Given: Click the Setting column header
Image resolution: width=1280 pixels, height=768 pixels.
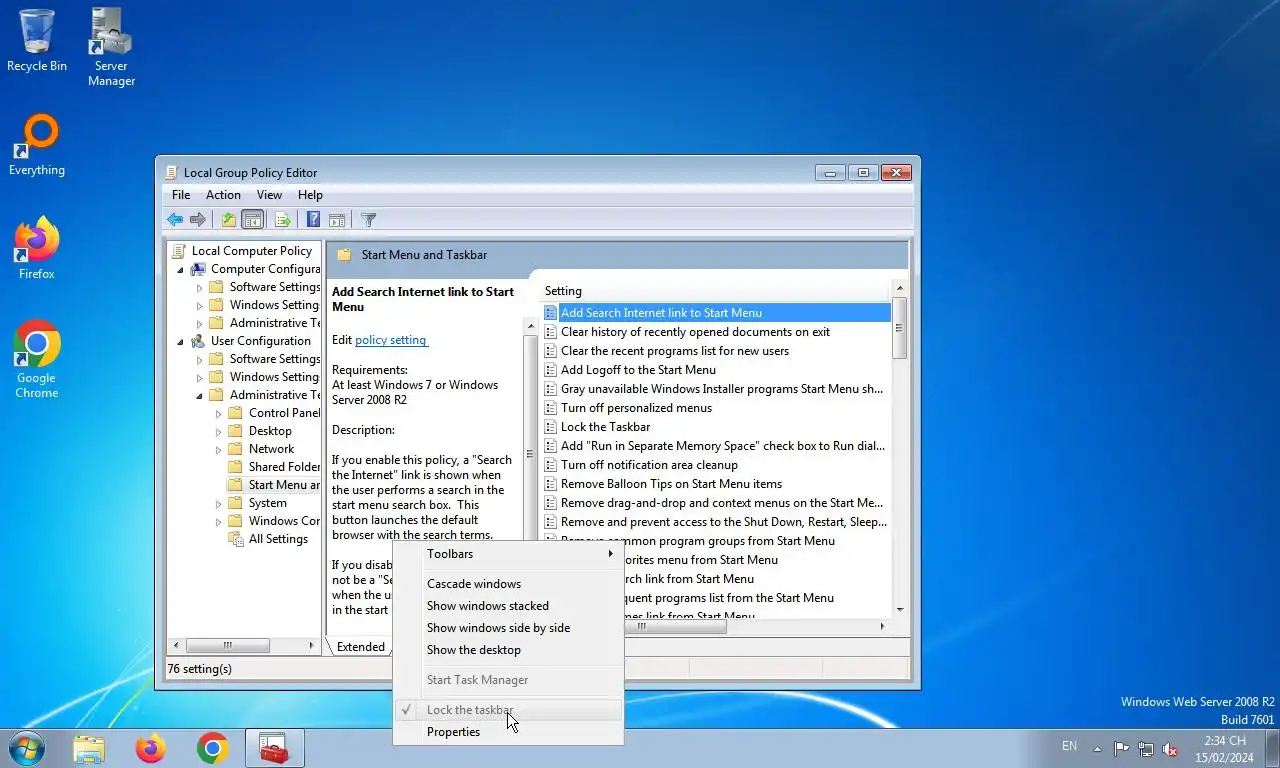Looking at the screenshot, I should 715,291.
